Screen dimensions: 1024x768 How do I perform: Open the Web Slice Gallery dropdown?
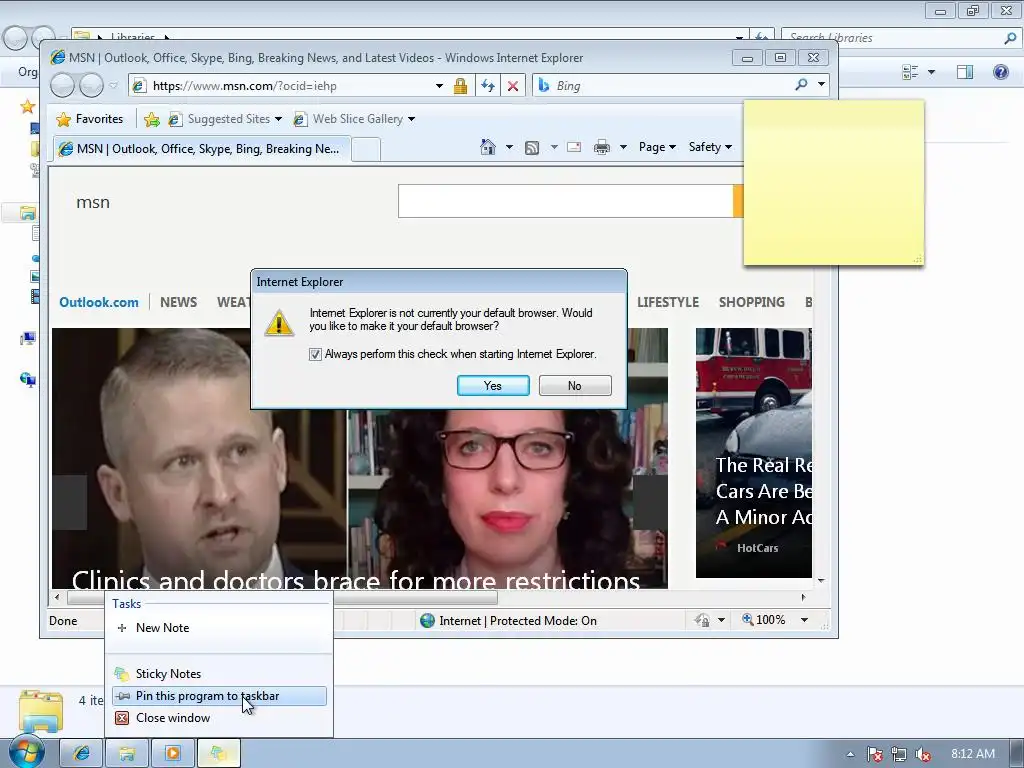click(x=411, y=119)
